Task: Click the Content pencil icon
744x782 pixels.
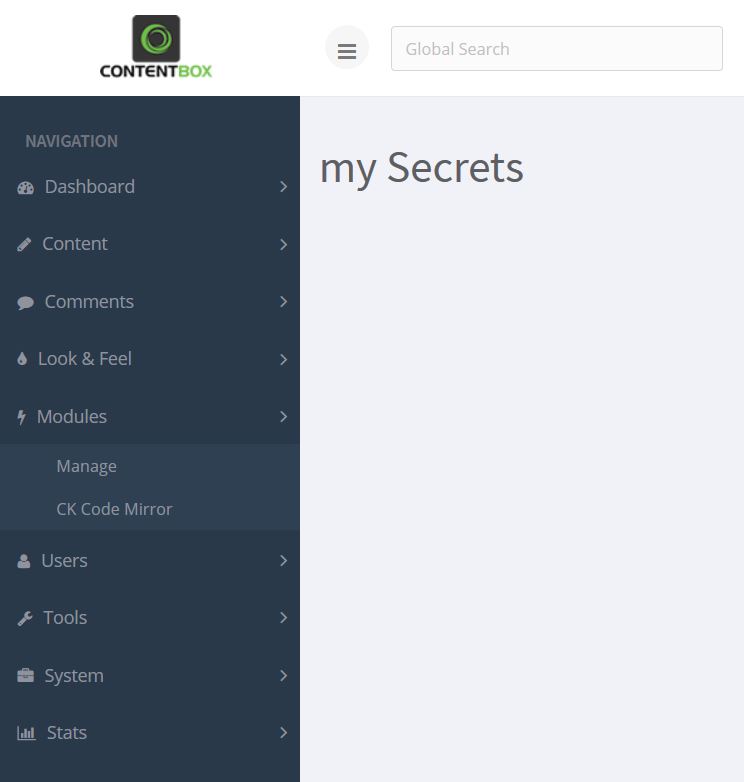Action: click(x=24, y=244)
